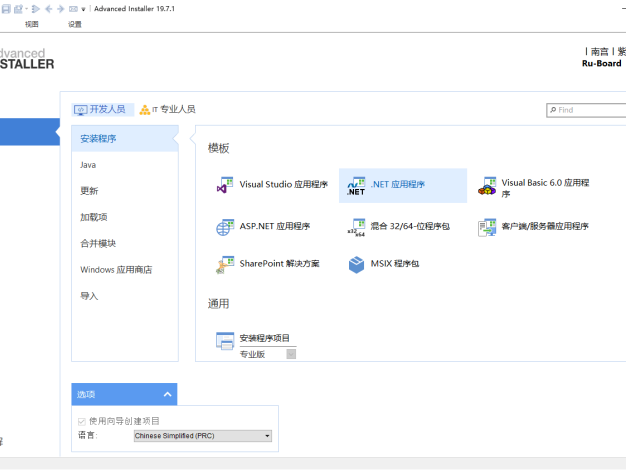Viewport: 626px width, 470px height.
Task: Switch to the IT 专业人员 tab
Action: 167,109
